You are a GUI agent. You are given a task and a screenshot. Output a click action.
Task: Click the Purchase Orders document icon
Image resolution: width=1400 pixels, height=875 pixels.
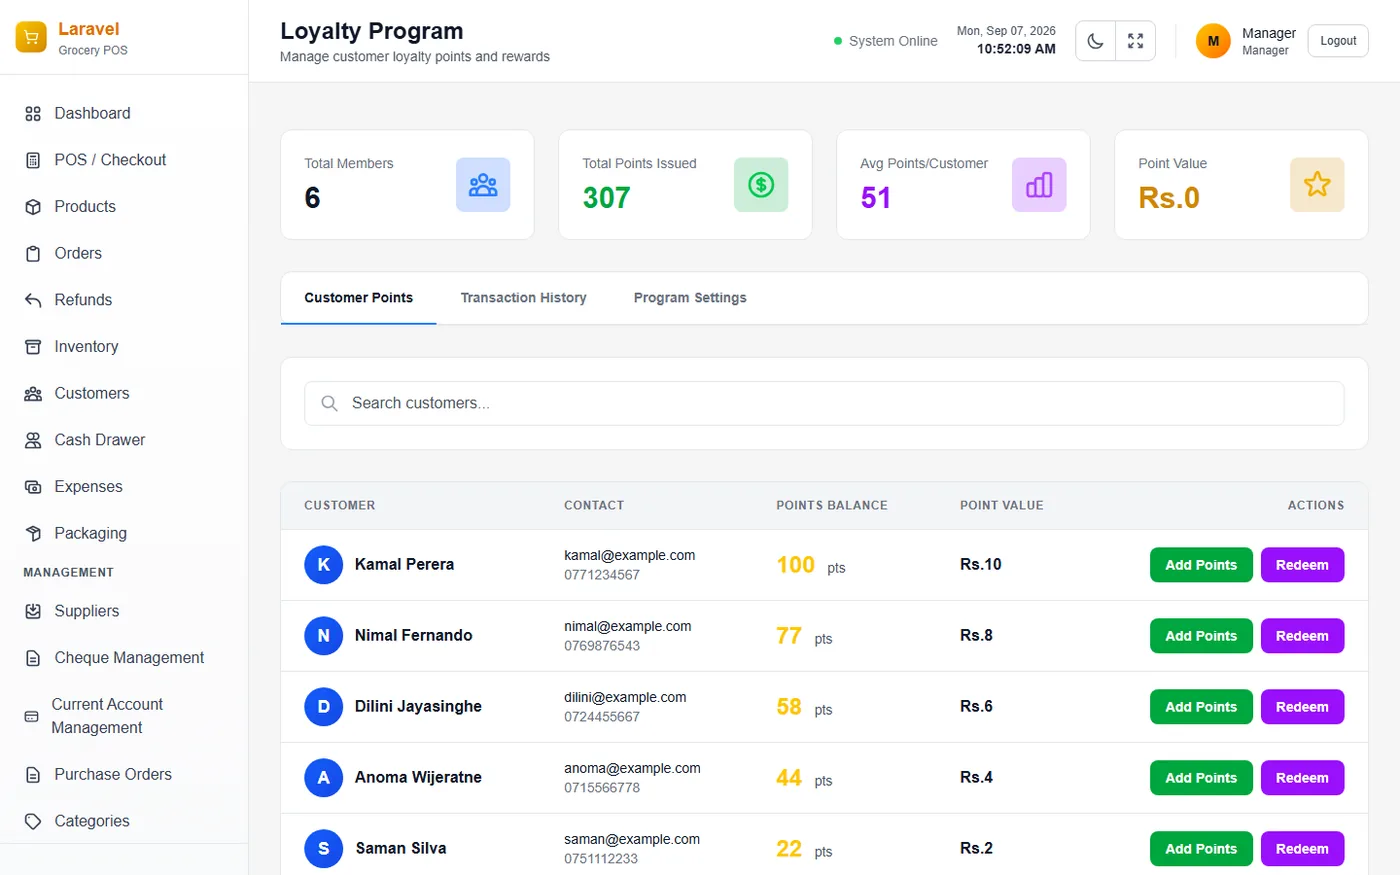click(x=33, y=775)
